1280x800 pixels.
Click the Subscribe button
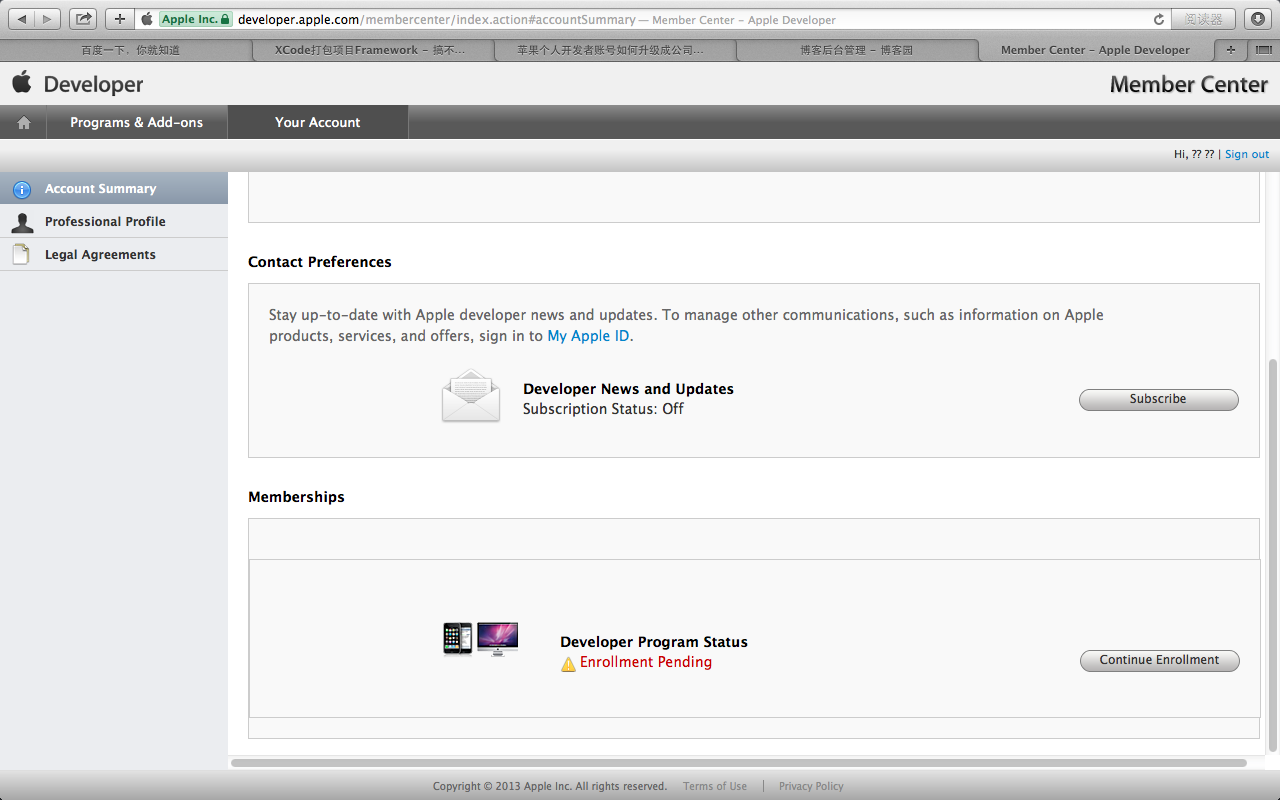pyautogui.click(x=1158, y=399)
